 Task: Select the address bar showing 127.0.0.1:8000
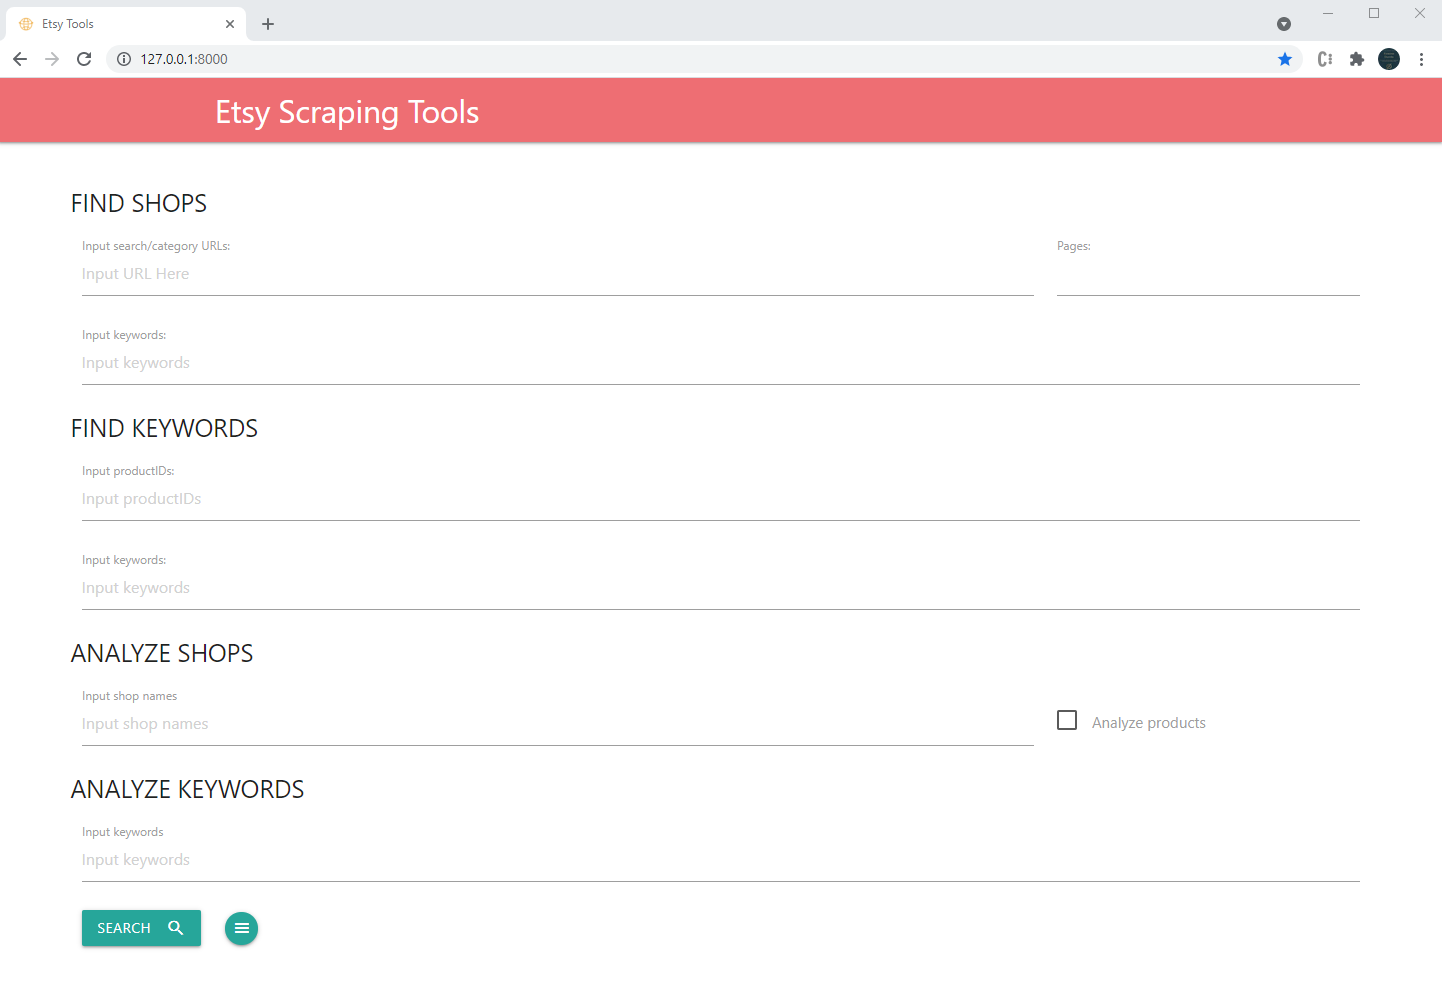click(600, 59)
